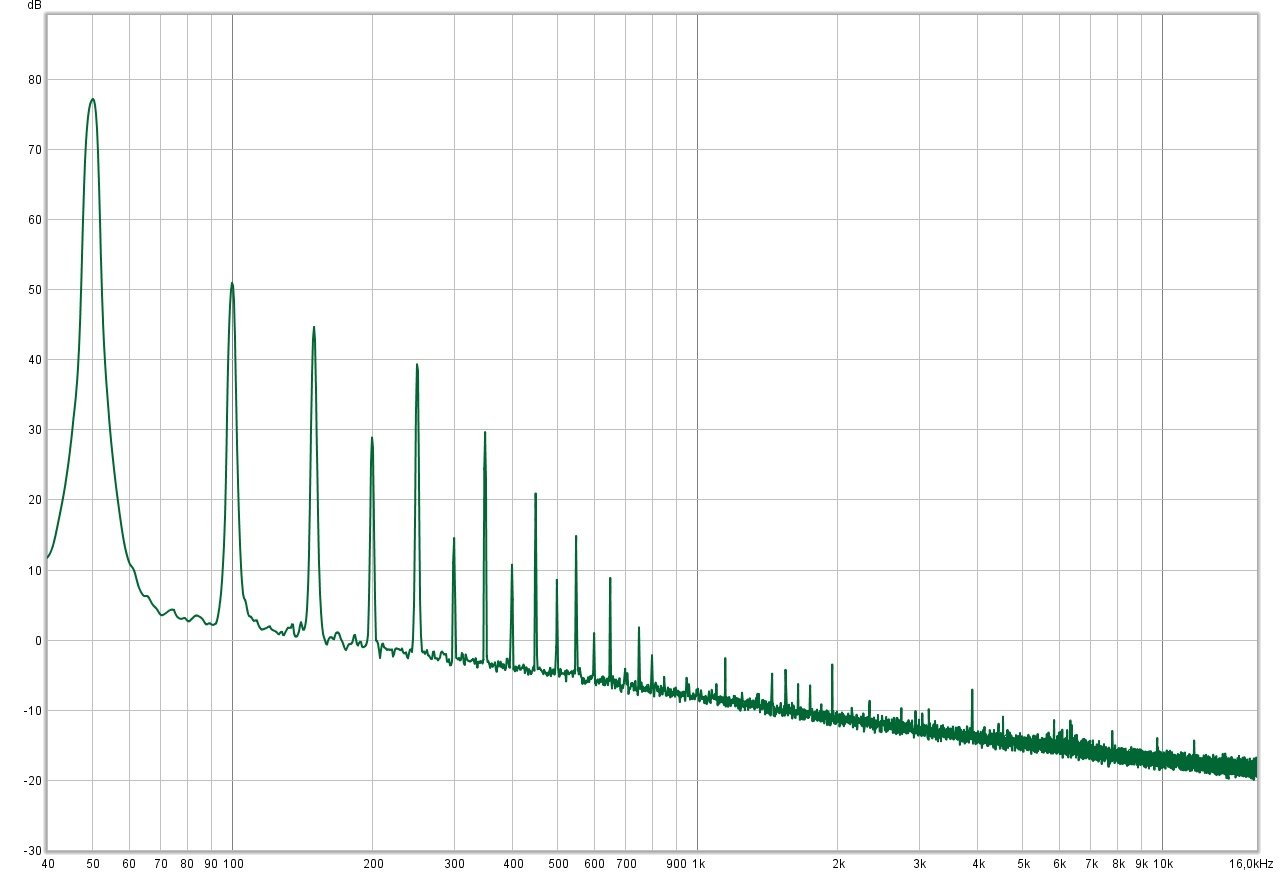Select the '-30' label on the dB axis
1280x873 pixels.
pyautogui.click(x=32, y=851)
